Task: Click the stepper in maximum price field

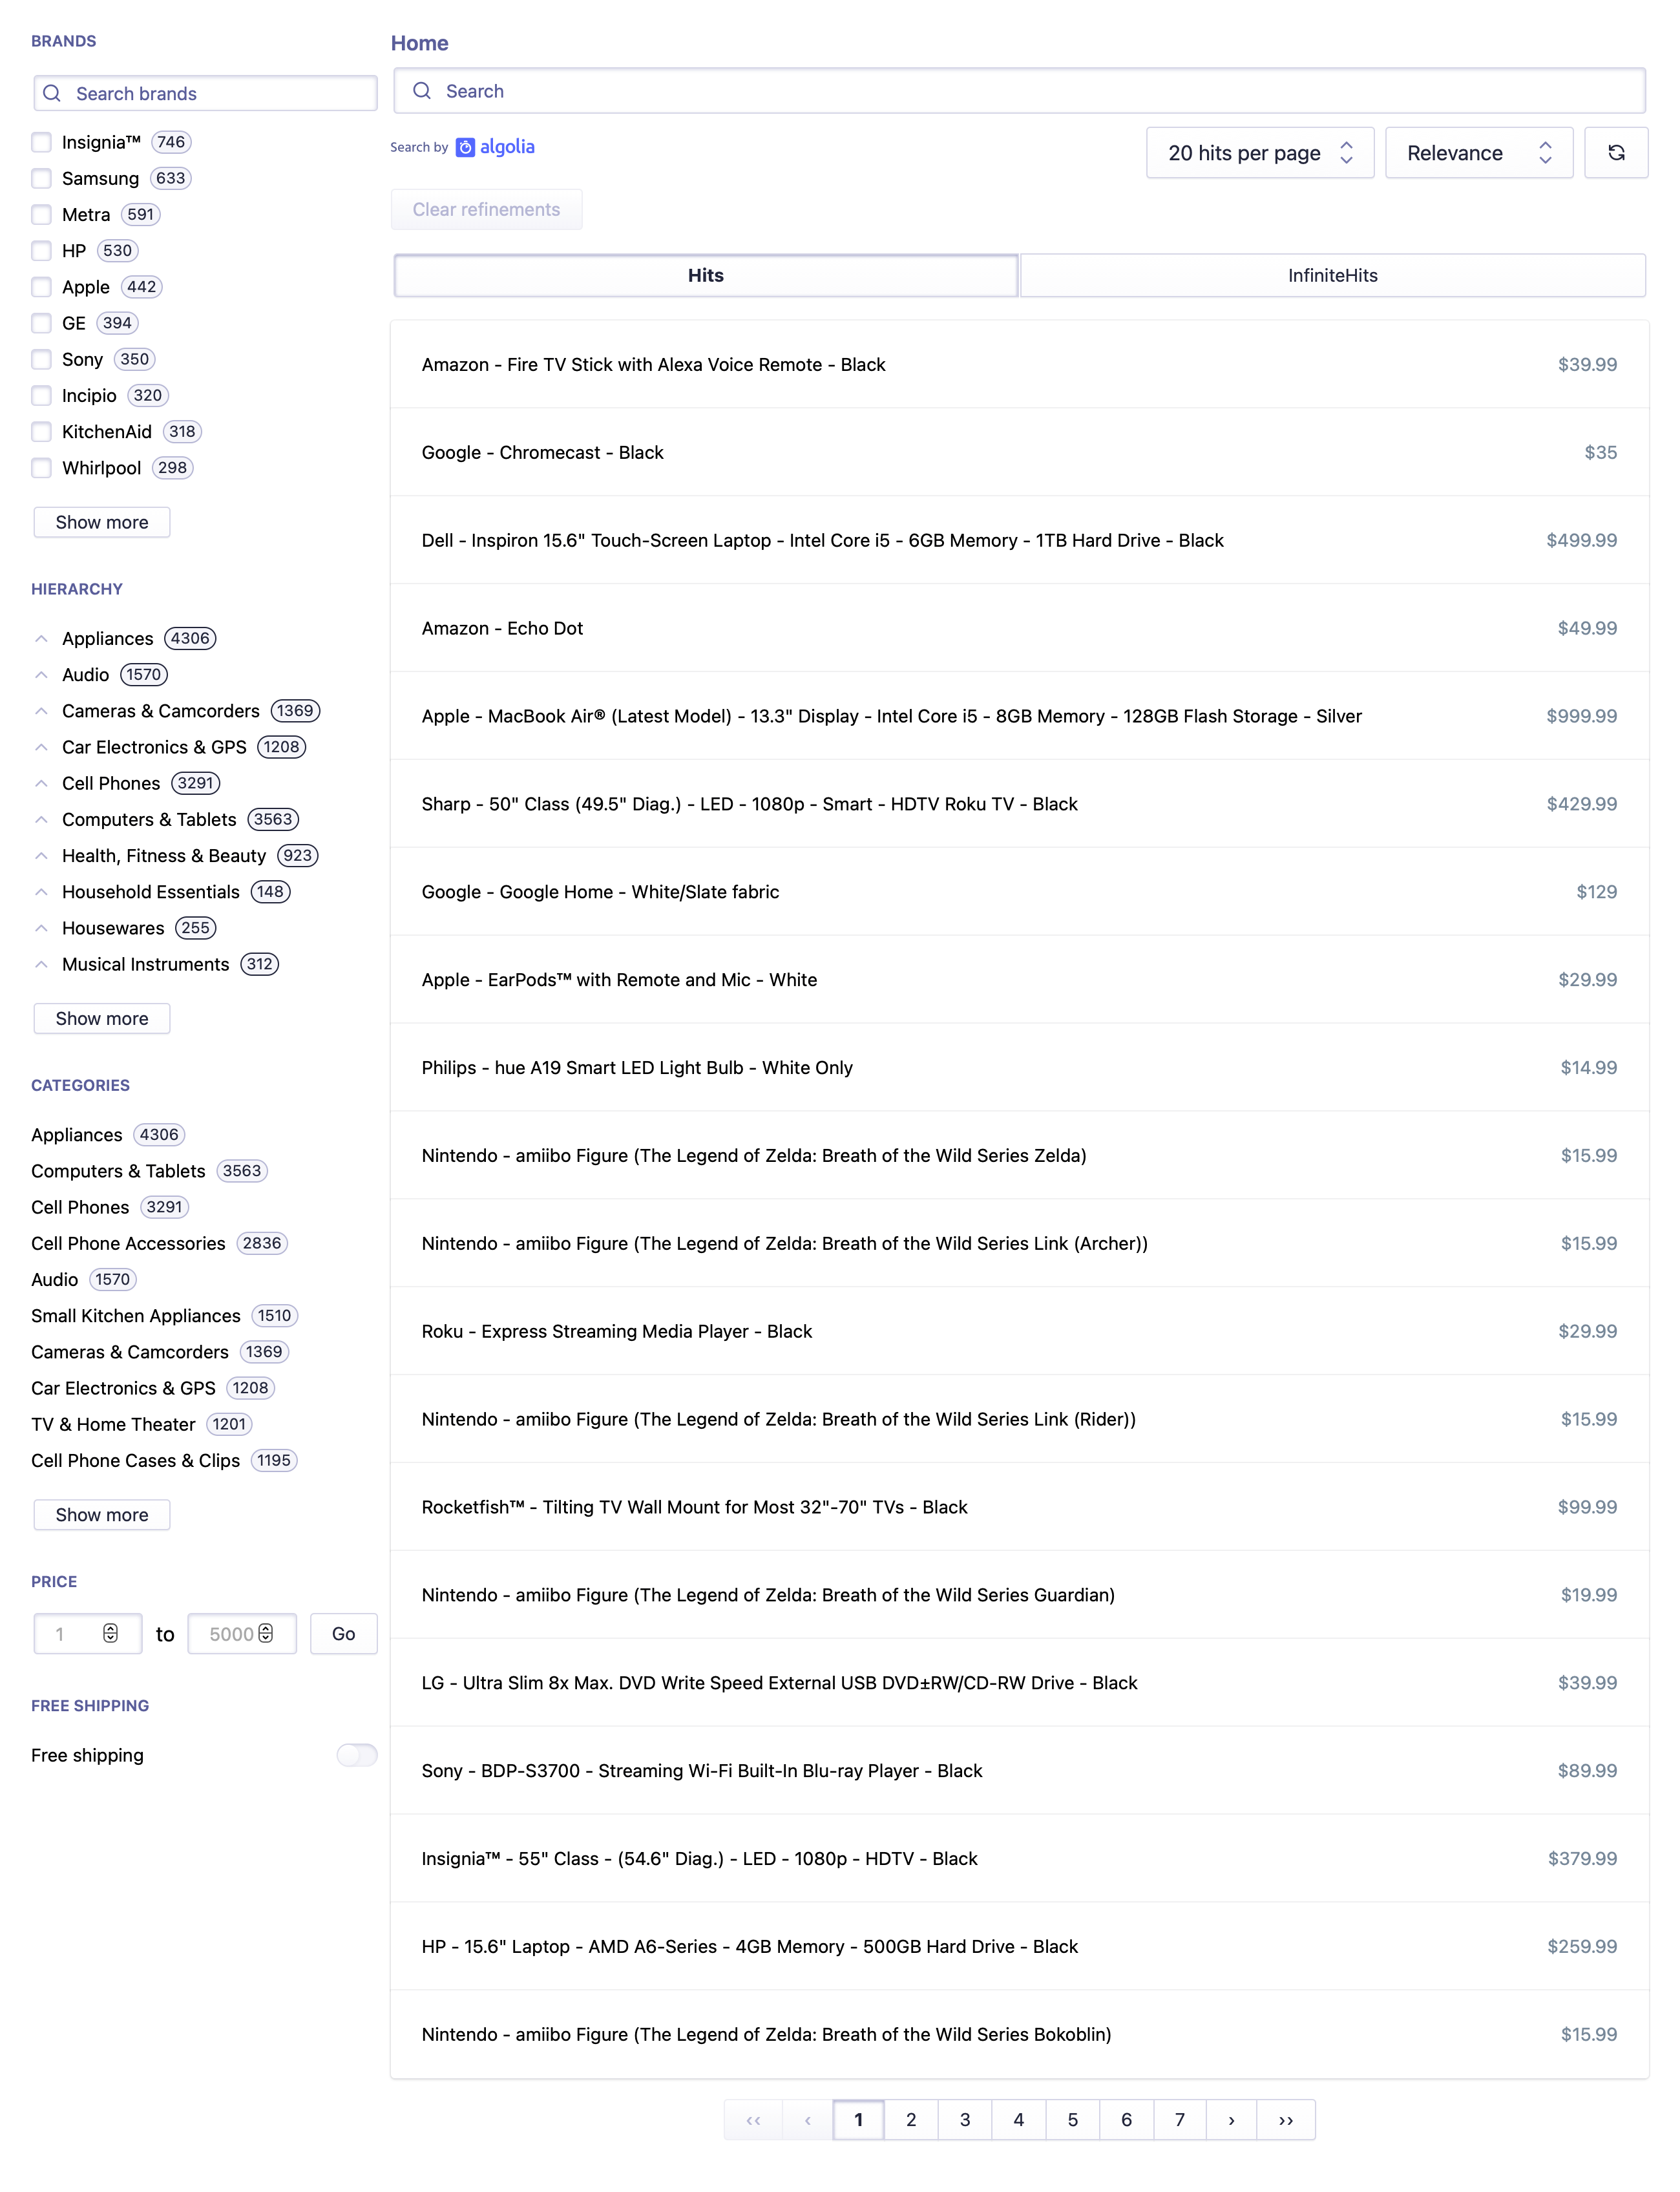Action: coord(266,1633)
